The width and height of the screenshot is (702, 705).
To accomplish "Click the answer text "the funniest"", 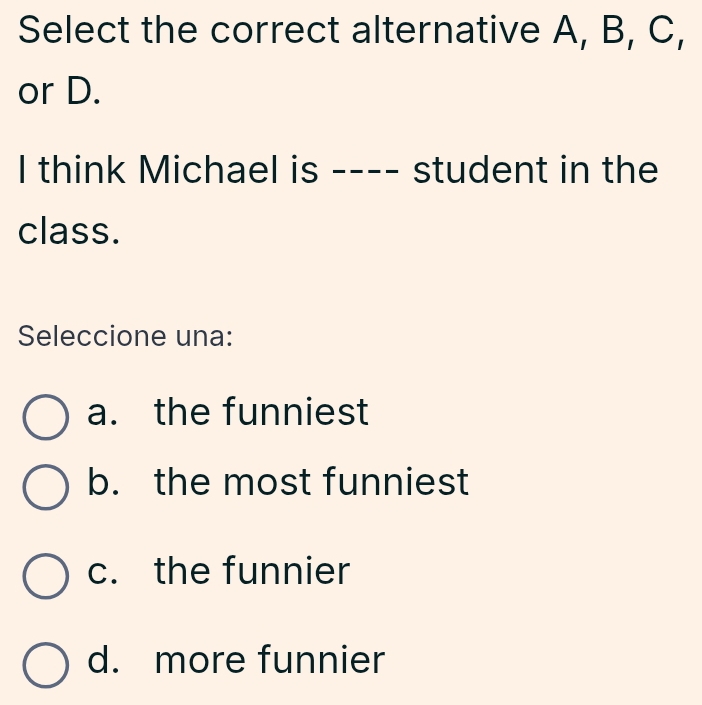I will point(262,412).
